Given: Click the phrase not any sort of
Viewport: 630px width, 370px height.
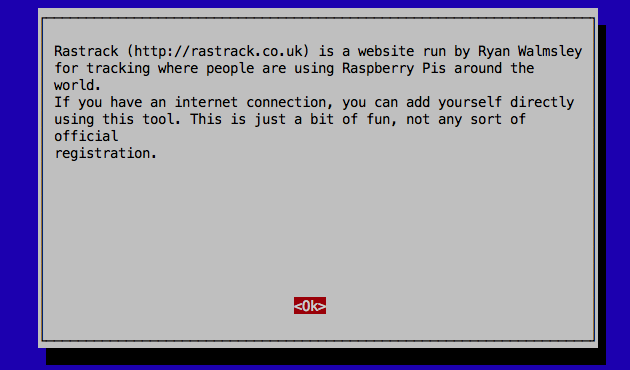Looking at the screenshot, I should (x=466, y=119).
